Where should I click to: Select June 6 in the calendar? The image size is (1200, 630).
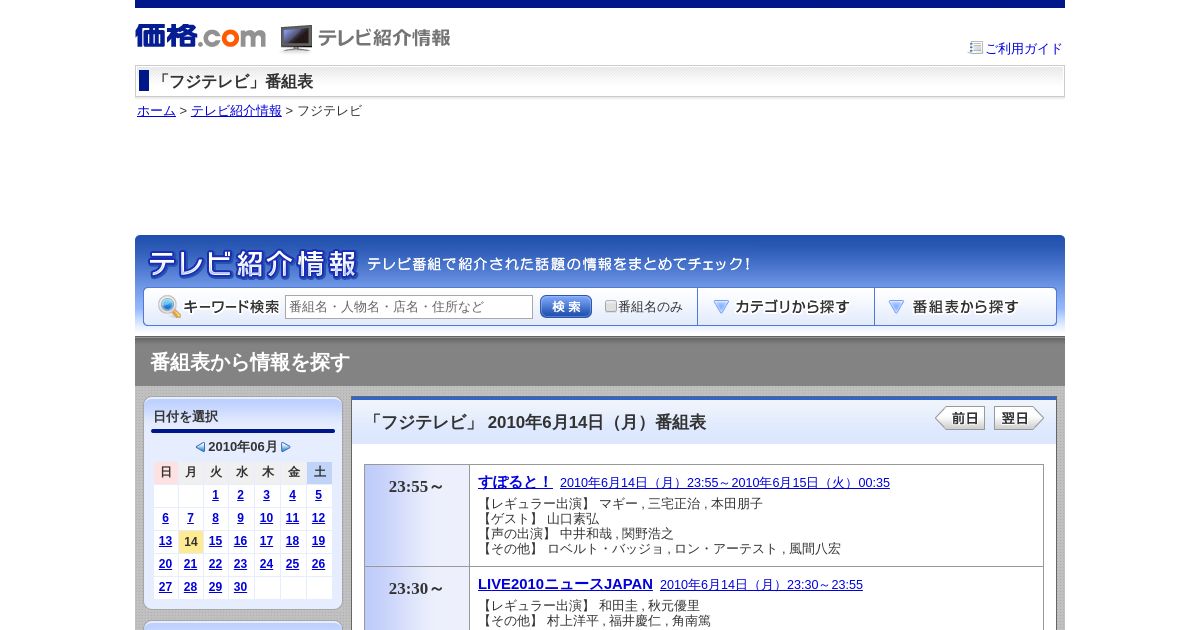[x=165, y=518]
